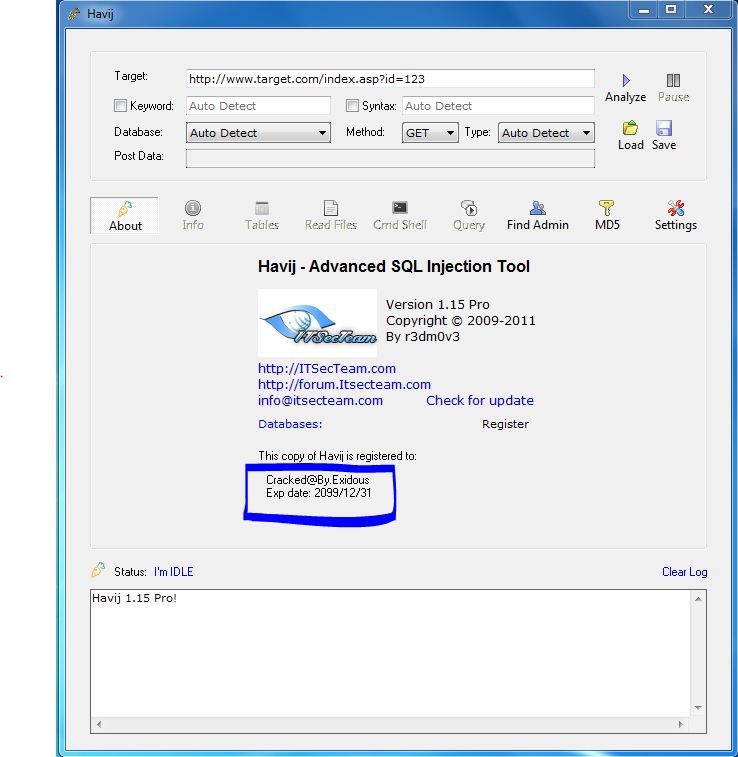The height and width of the screenshot is (757, 738).
Task: Click the Havij title bar carrot icon
Action: coord(74,14)
